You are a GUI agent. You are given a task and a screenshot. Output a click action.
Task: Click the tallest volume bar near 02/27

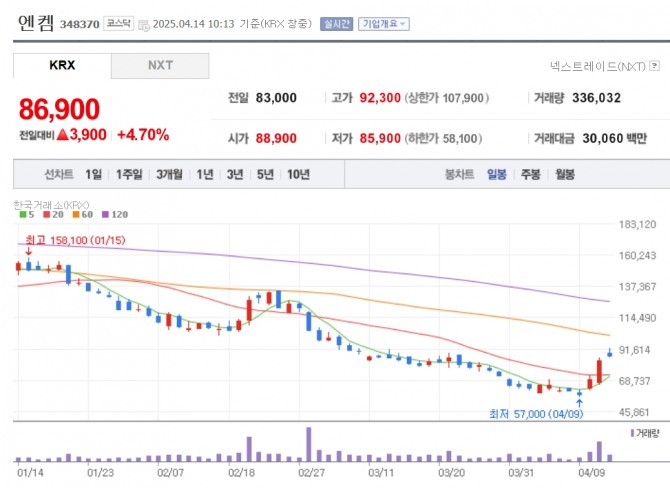click(x=309, y=444)
